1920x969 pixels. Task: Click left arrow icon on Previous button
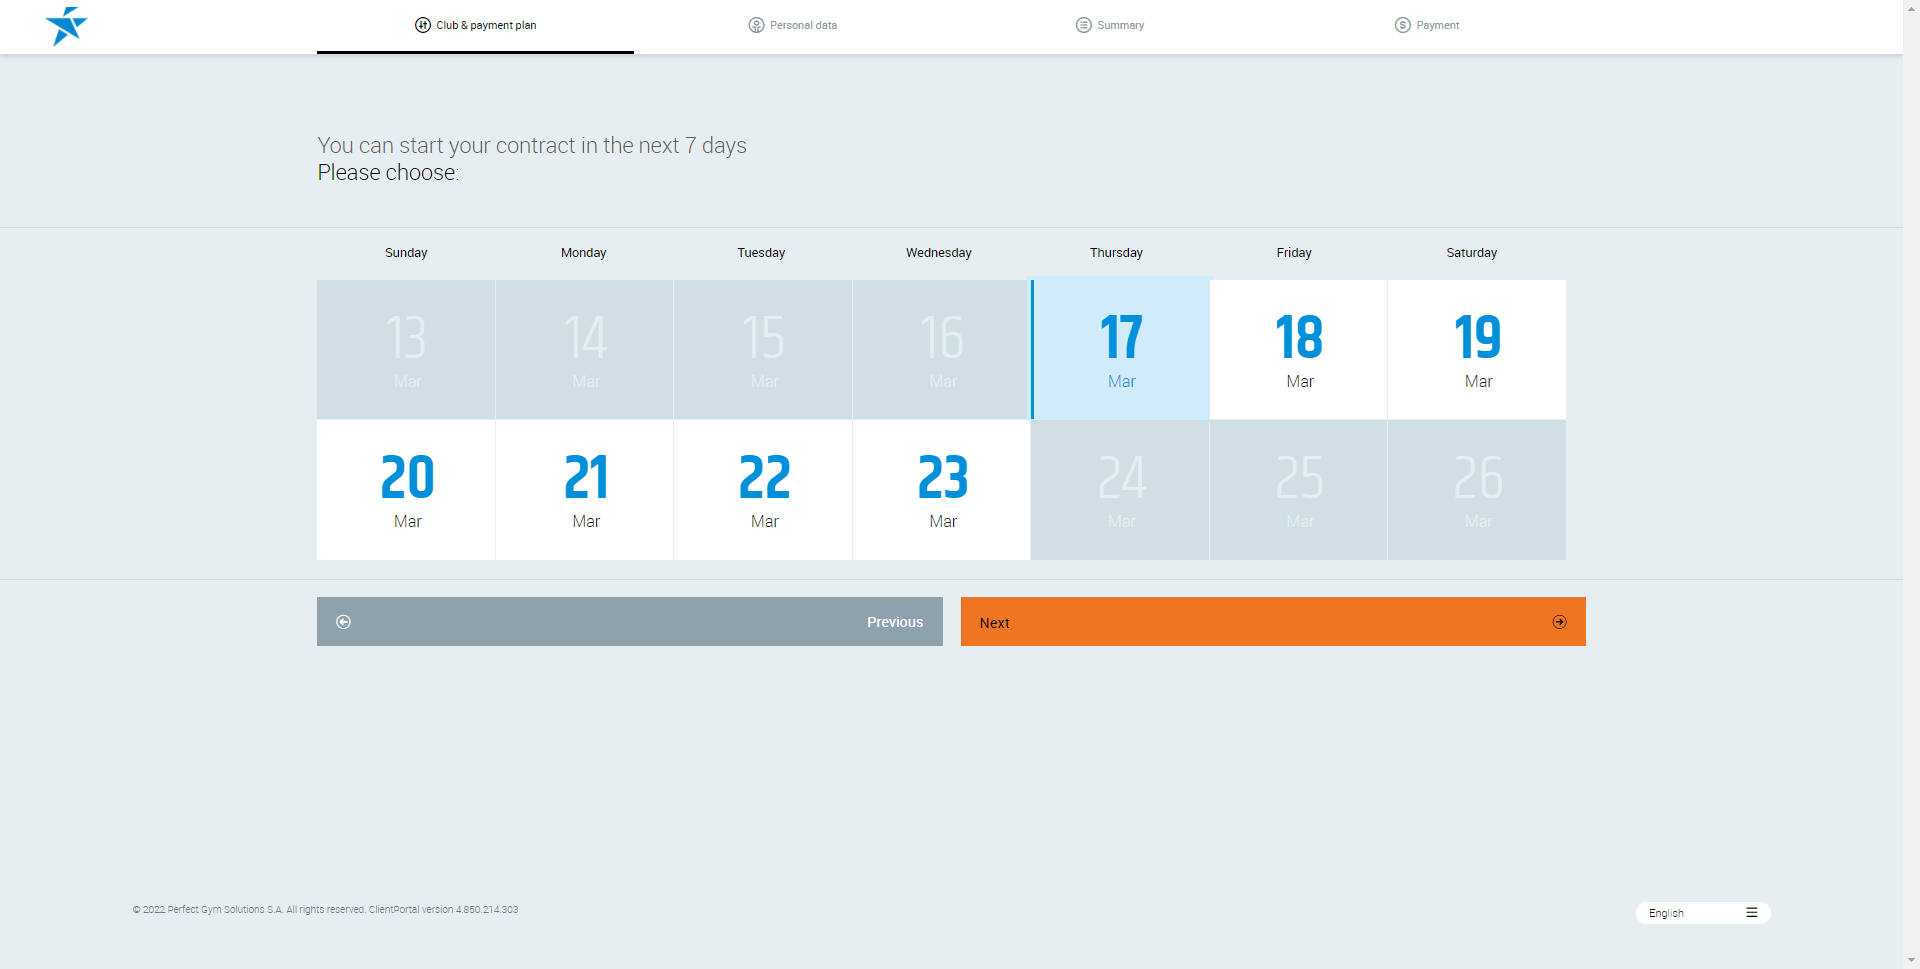coord(343,622)
